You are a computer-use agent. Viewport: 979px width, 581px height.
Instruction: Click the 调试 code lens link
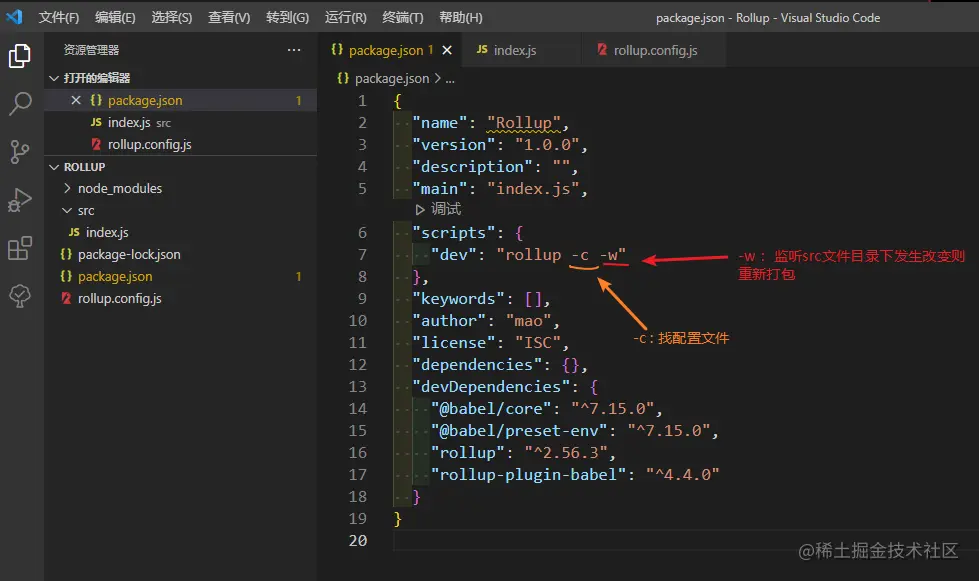coord(446,209)
